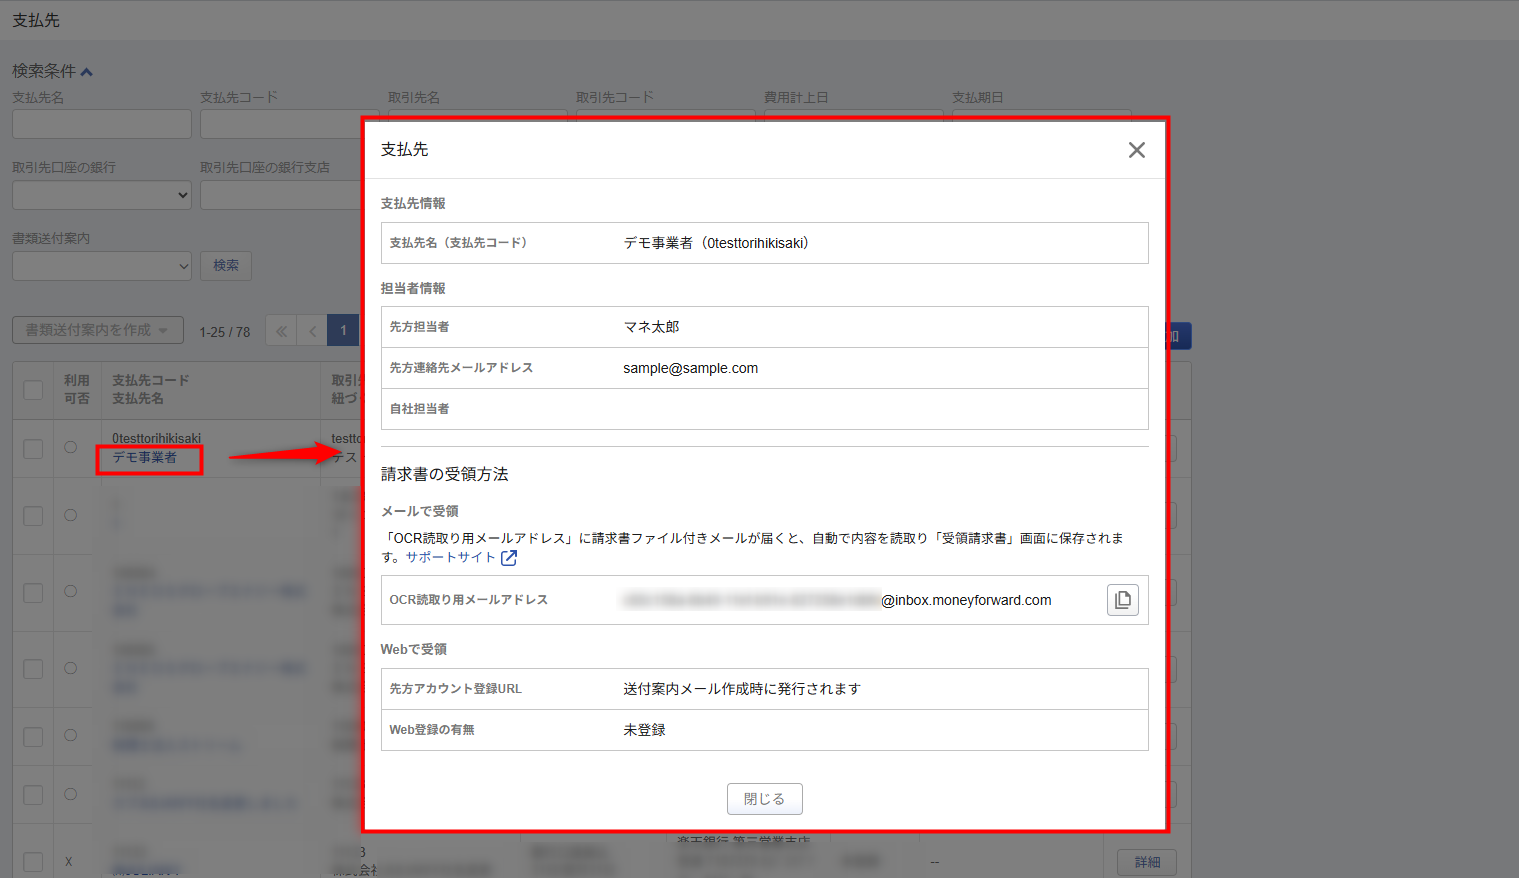Focus the 支払先コード input field
The image size is (1519, 878).
[x=280, y=124]
